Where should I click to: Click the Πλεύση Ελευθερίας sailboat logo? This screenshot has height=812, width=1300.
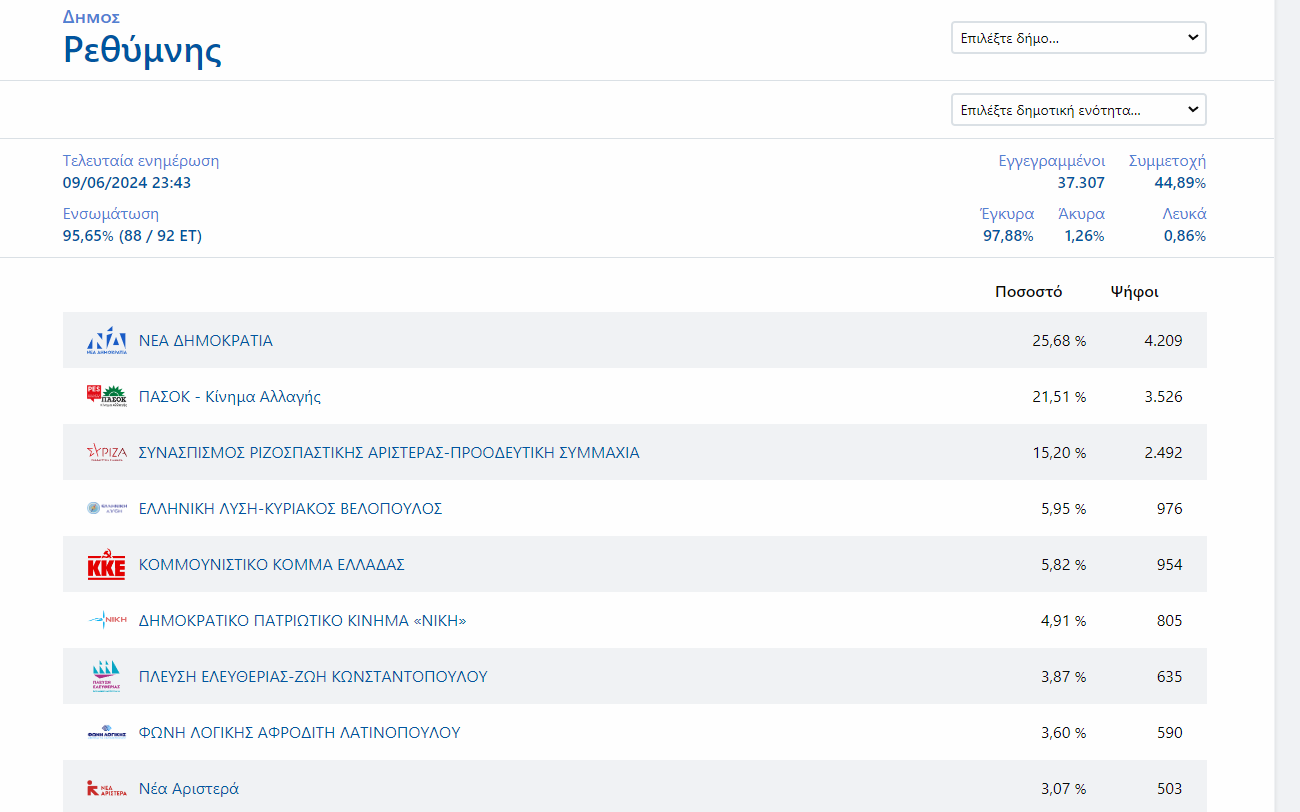(106, 677)
